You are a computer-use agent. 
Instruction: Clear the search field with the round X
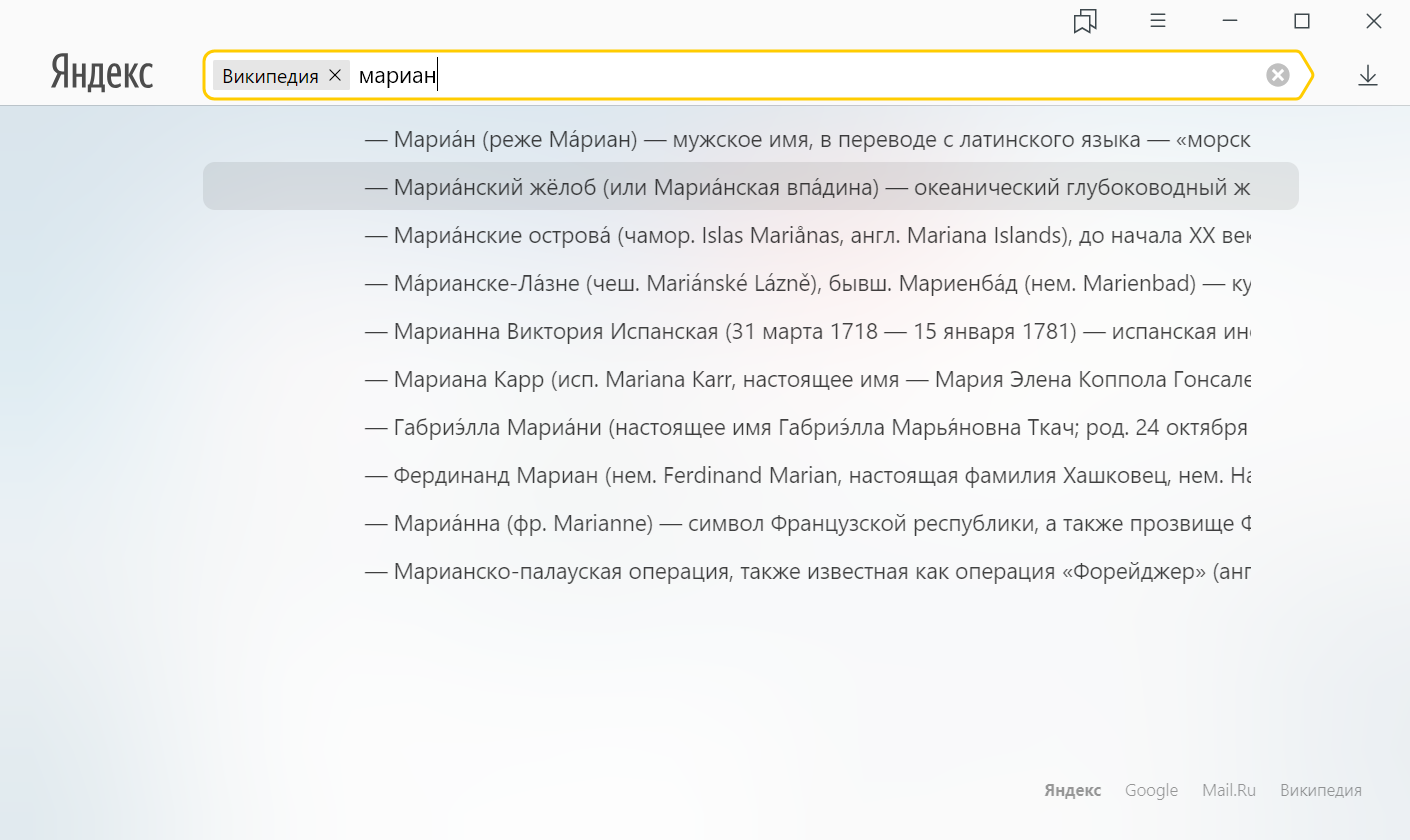1278,76
